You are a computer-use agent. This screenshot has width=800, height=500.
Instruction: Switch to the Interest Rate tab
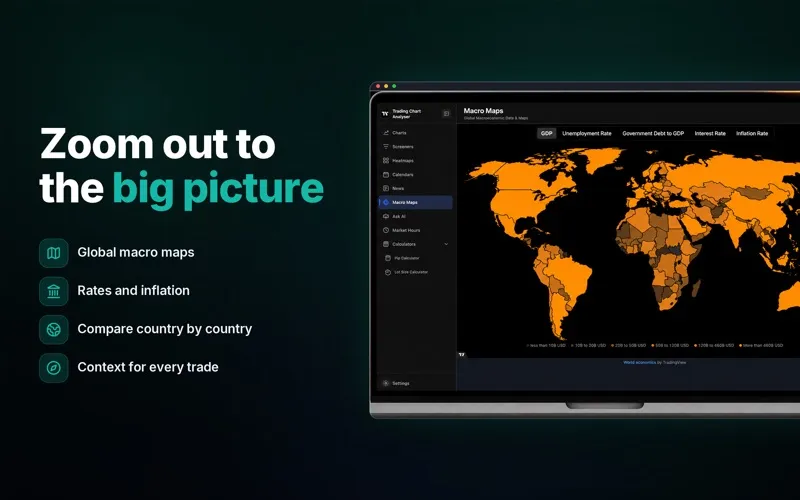click(x=710, y=133)
